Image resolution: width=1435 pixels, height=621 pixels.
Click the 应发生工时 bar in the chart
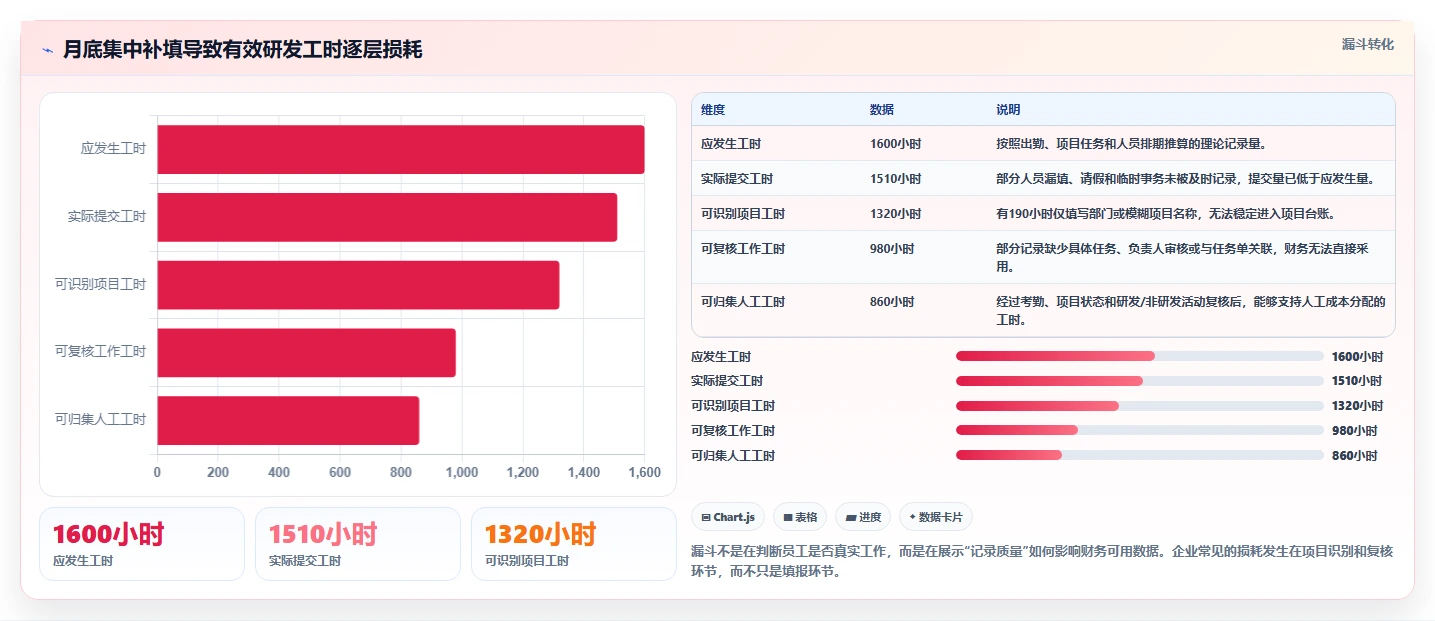click(x=401, y=149)
